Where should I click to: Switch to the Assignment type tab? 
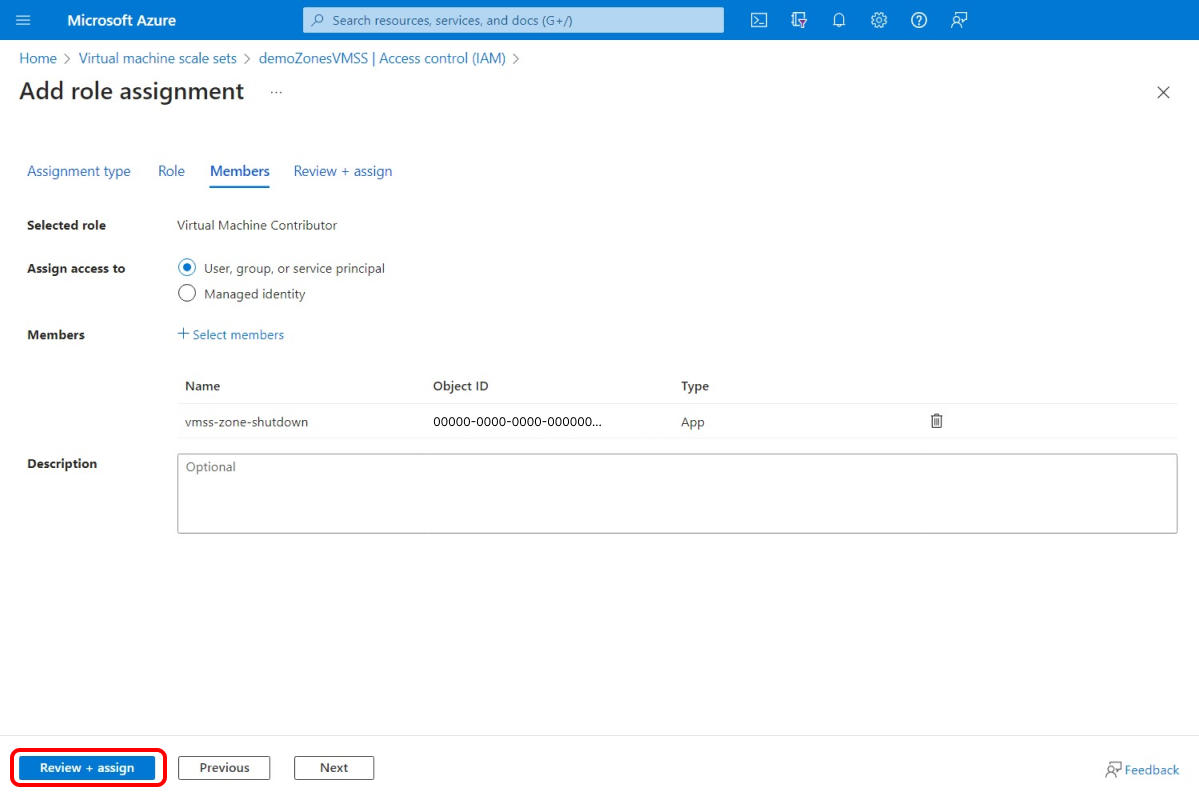pyautogui.click(x=79, y=171)
